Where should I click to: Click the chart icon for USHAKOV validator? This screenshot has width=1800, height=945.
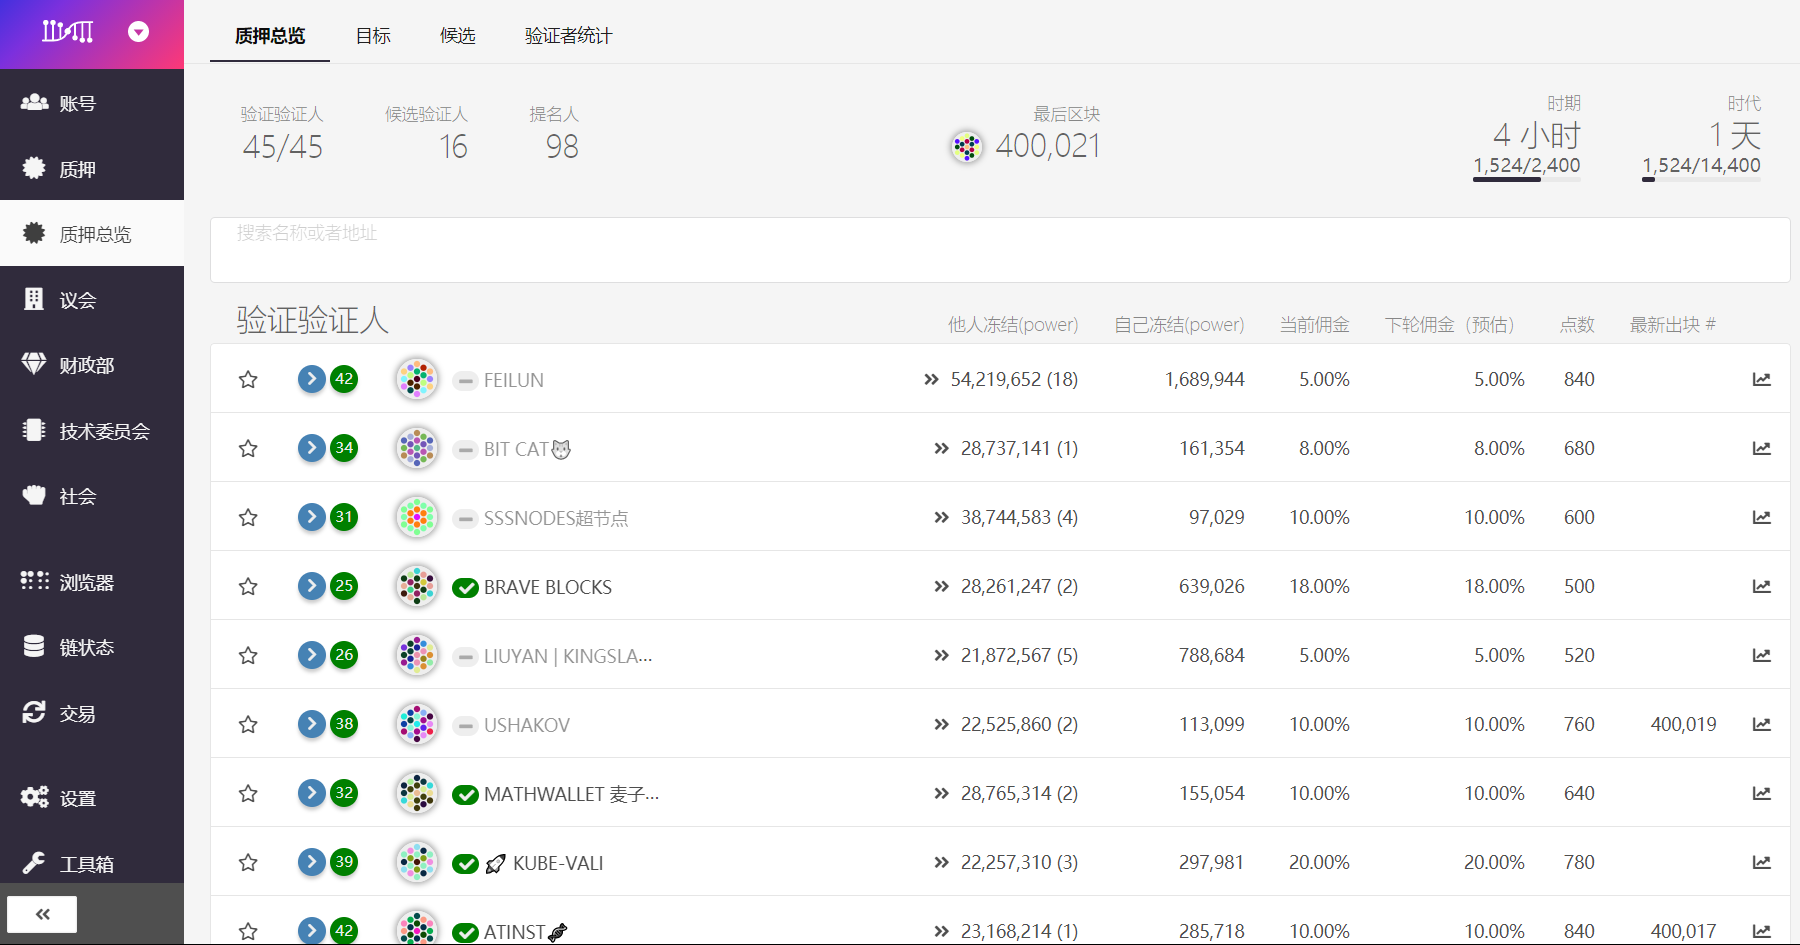tap(1761, 724)
